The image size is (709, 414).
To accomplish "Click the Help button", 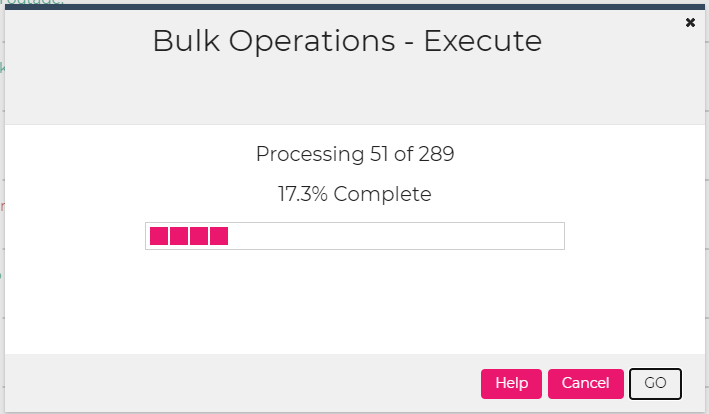I will (x=511, y=383).
